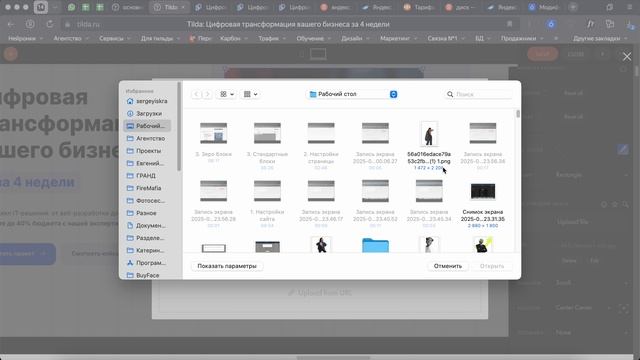The height and width of the screenshot is (360, 640).
Task: Close the Tilda image panel with X
Action: click(x=627, y=57)
